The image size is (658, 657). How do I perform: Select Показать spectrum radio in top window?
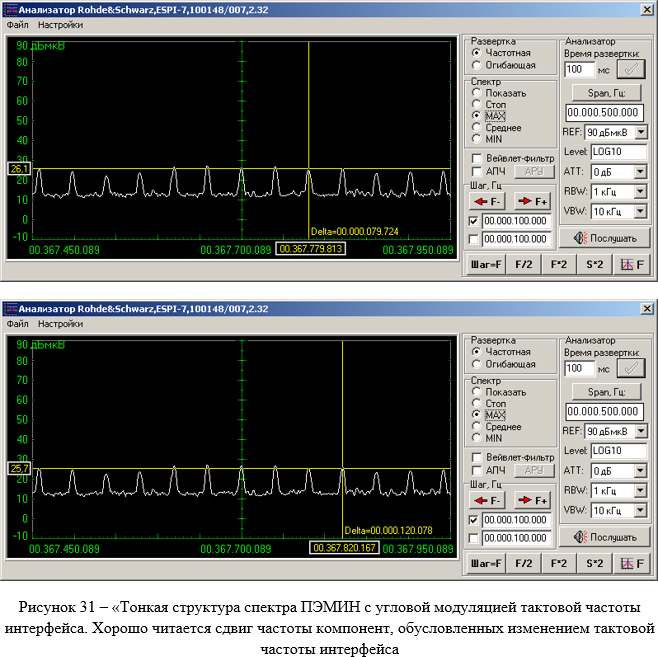[476, 93]
